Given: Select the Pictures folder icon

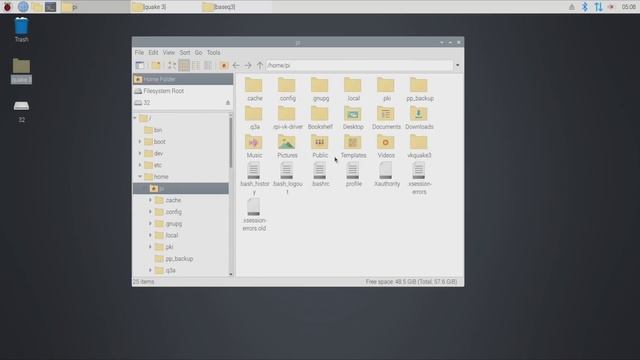Looking at the screenshot, I should [287, 147].
